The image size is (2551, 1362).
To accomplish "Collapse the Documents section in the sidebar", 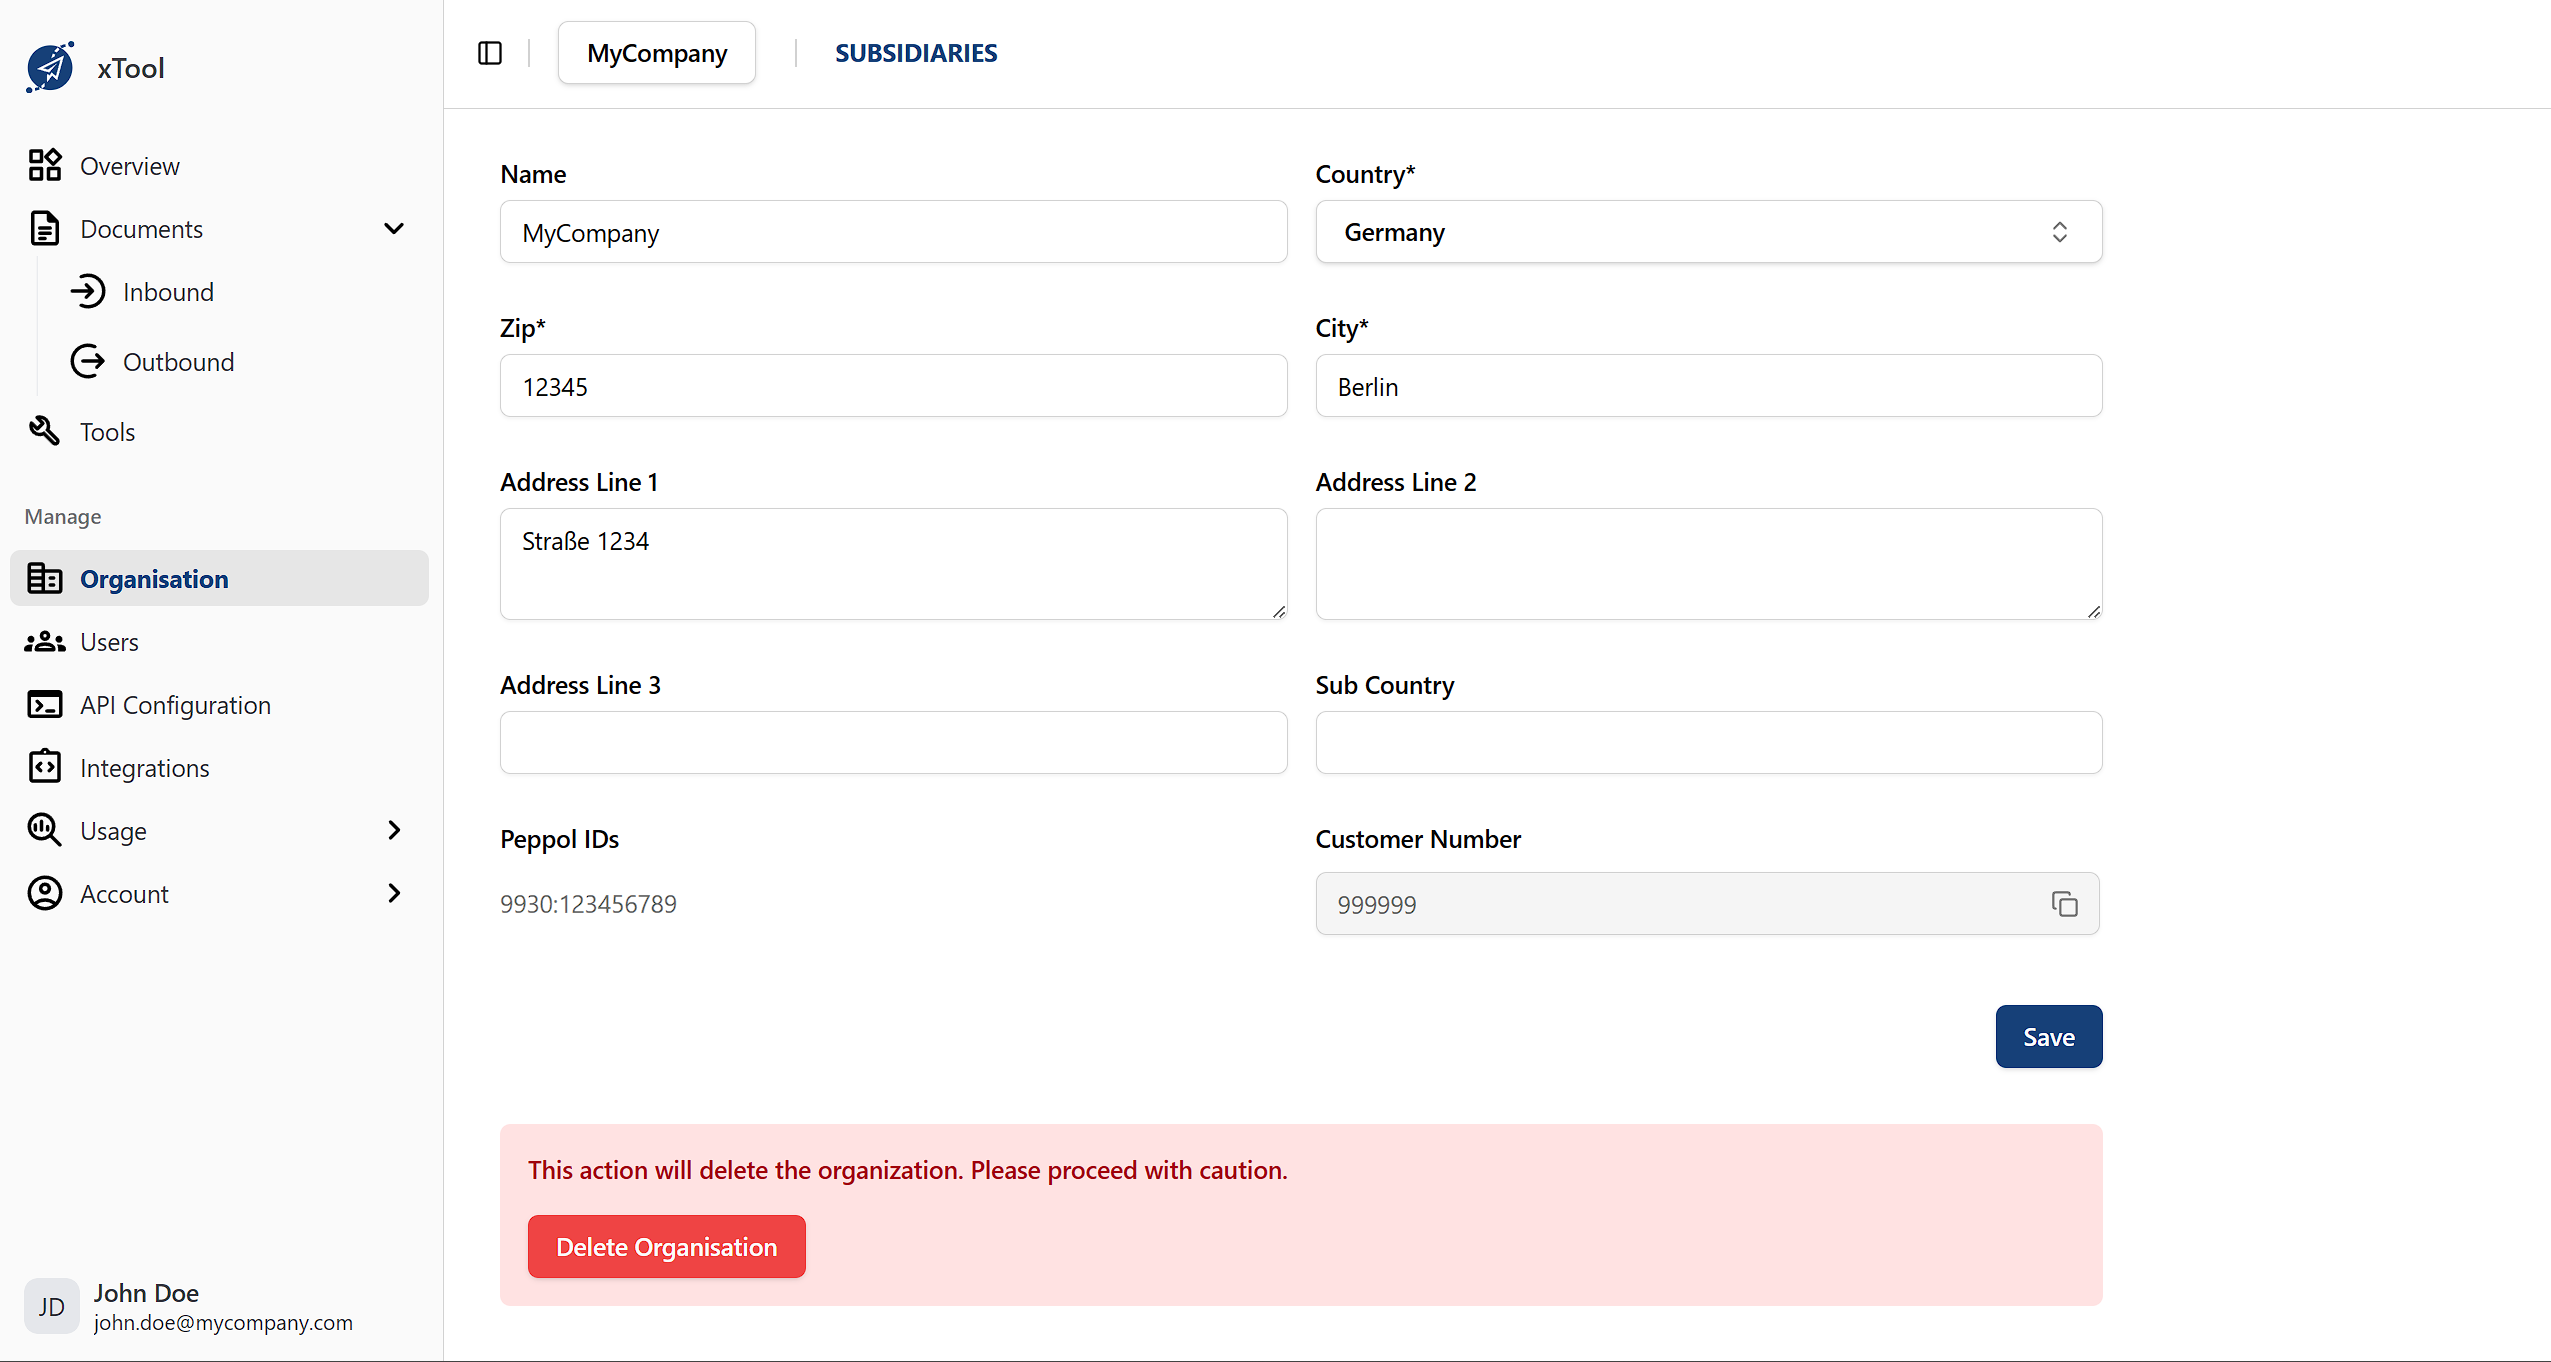I will 394,228.
